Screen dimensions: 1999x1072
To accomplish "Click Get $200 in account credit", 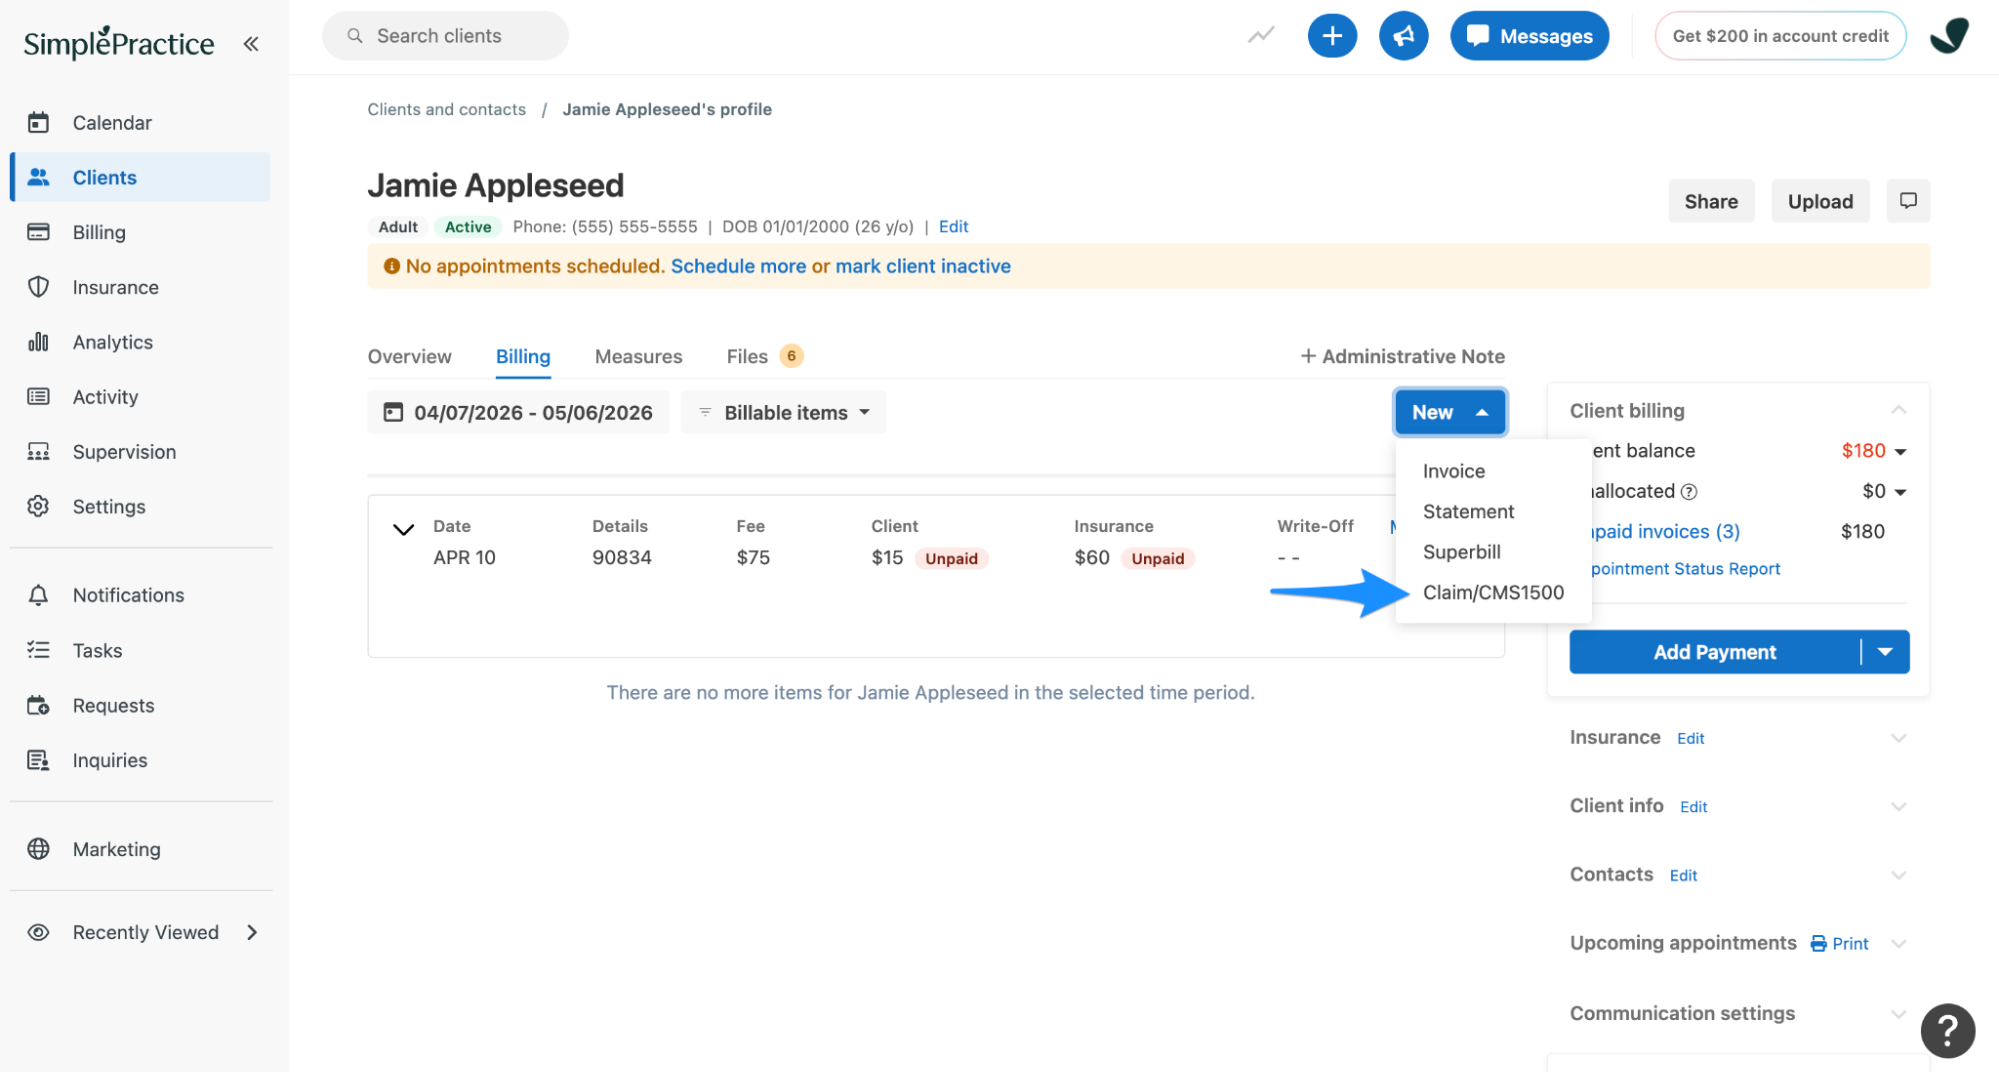I will 1780,36.
